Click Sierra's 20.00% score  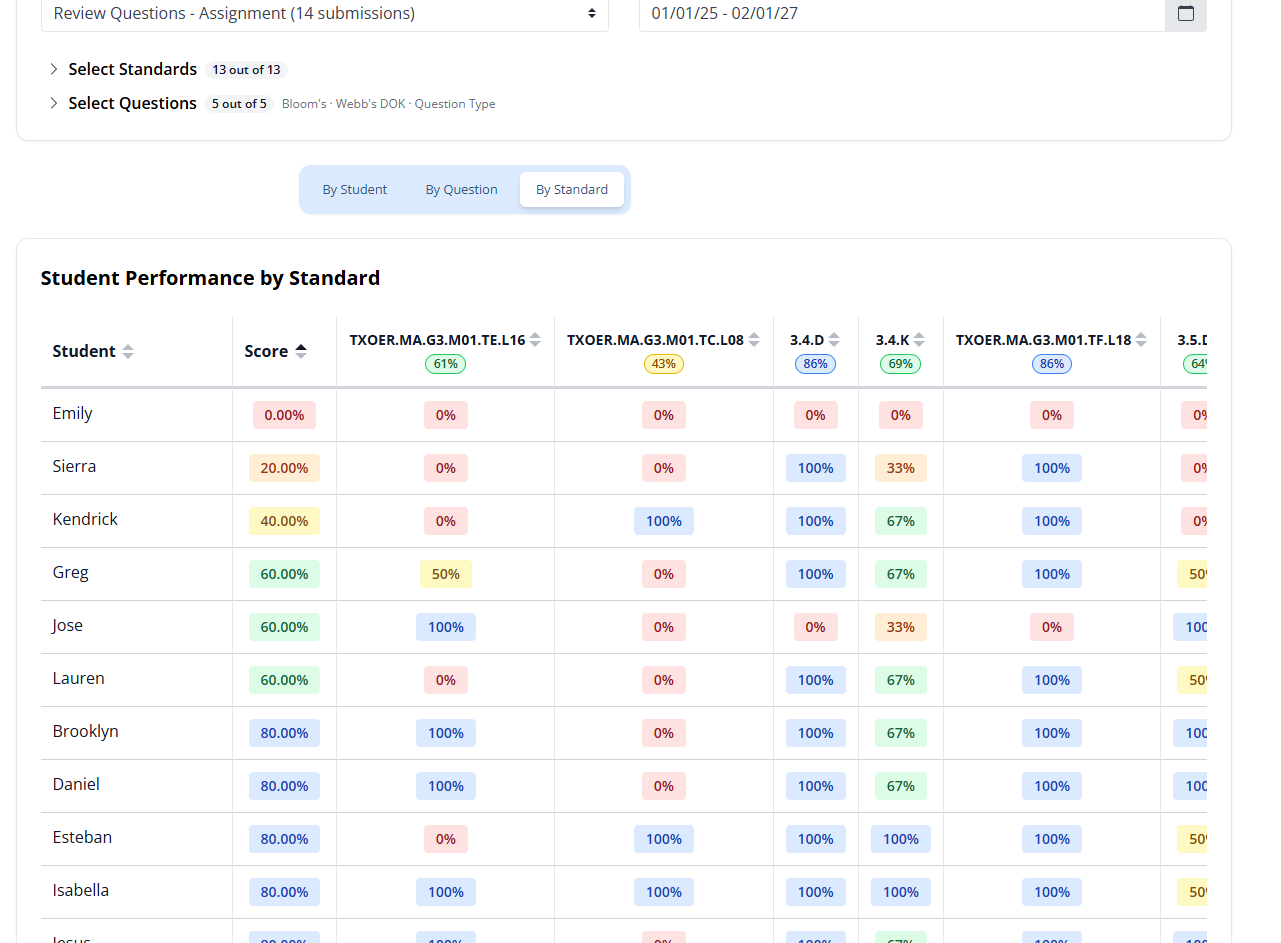[285, 468]
